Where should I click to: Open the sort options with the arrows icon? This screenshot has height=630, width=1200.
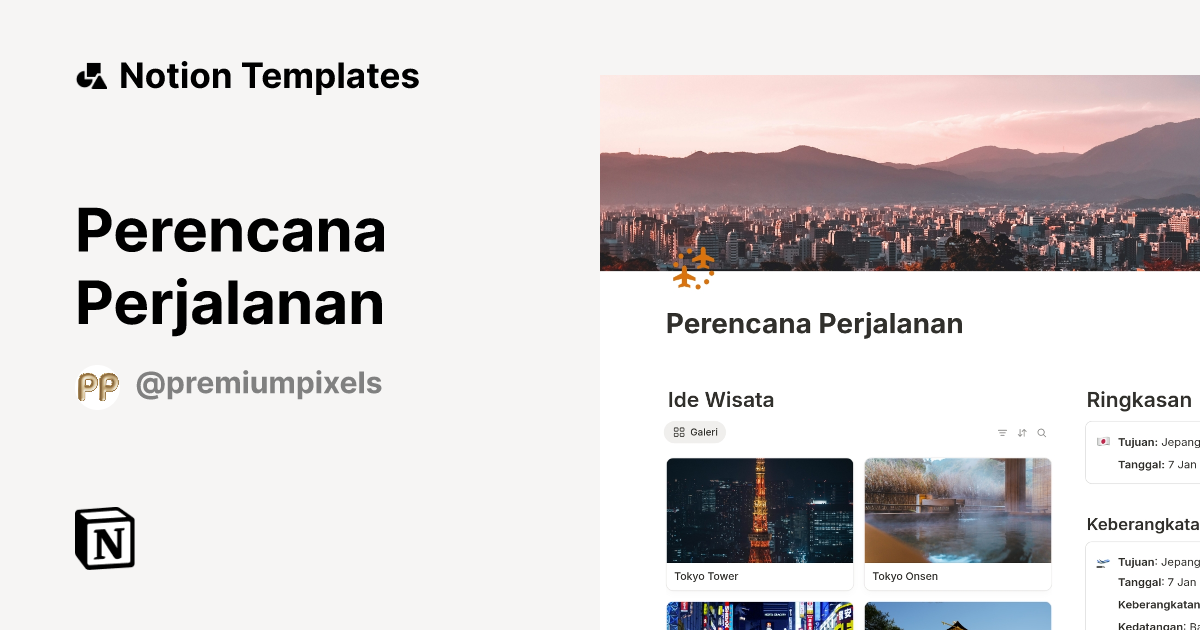pyautogui.click(x=1022, y=432)
